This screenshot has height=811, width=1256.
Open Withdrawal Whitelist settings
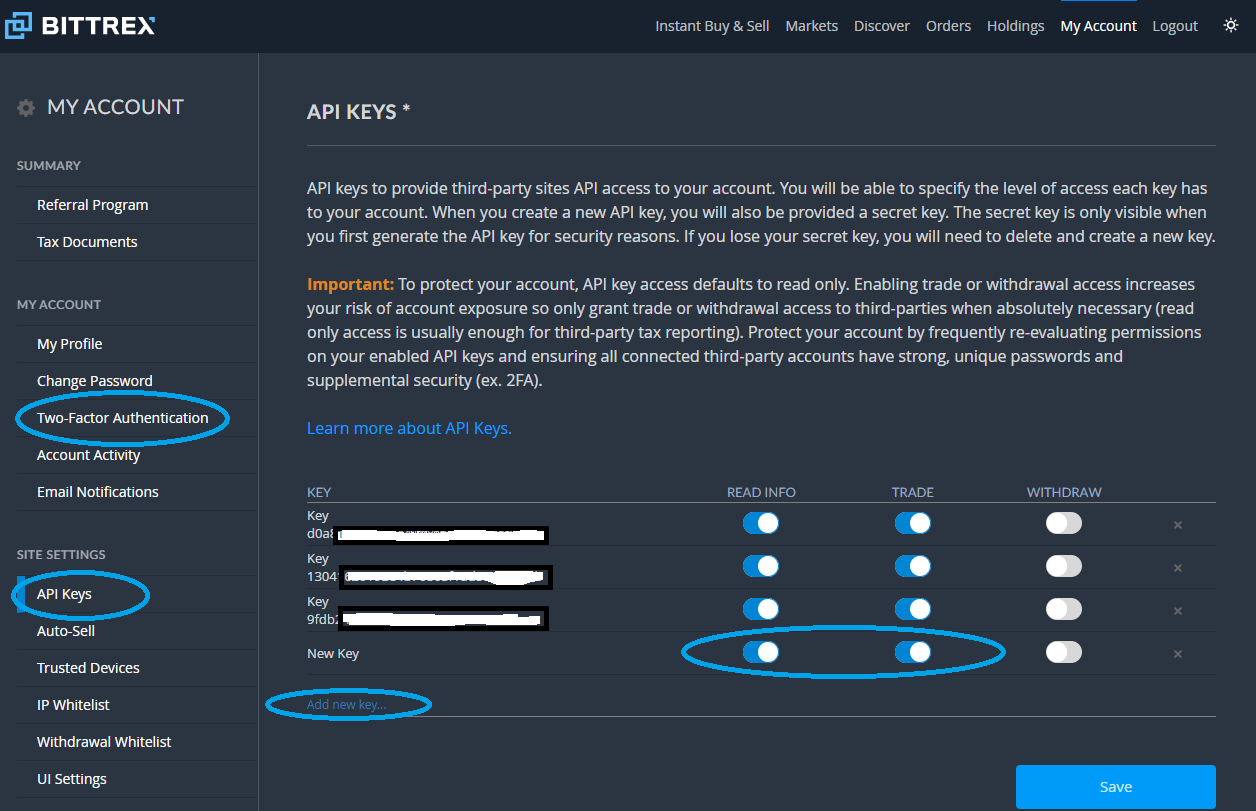(x=104, y=742)
